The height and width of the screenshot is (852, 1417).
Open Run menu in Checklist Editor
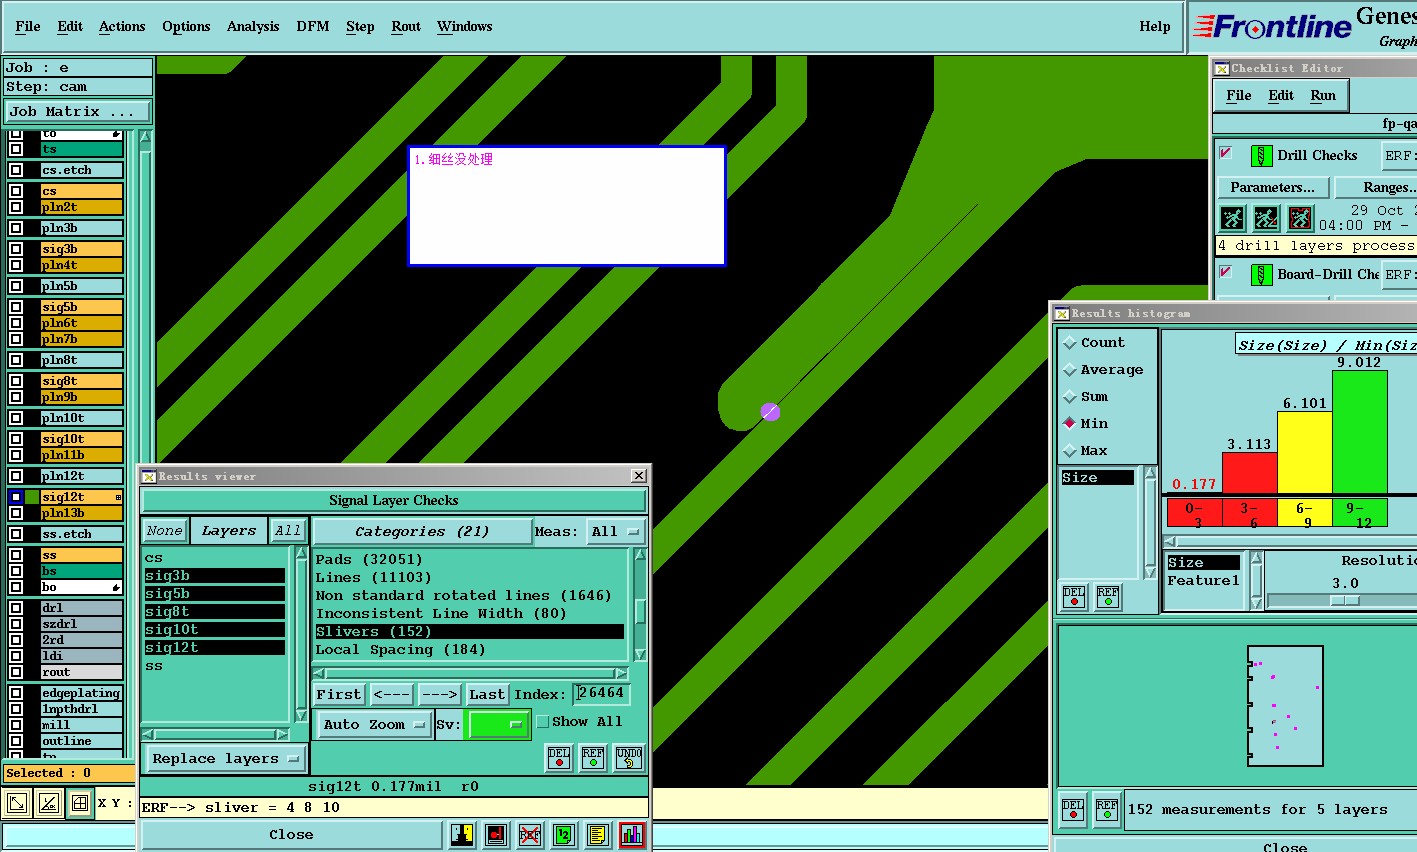[1323, 96]
